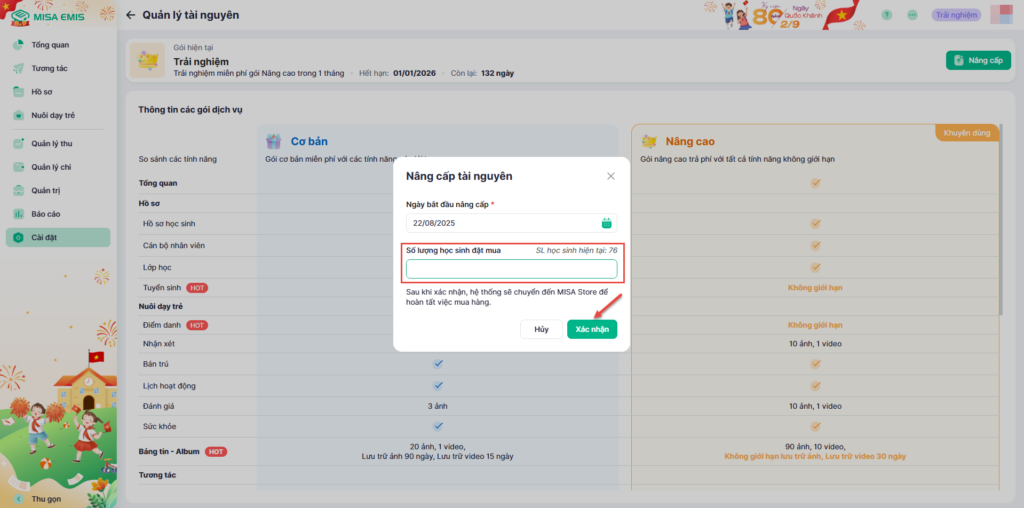Click the Cơ bản package heading
This screenshot has width=1024, height=508.
[309, 141]
